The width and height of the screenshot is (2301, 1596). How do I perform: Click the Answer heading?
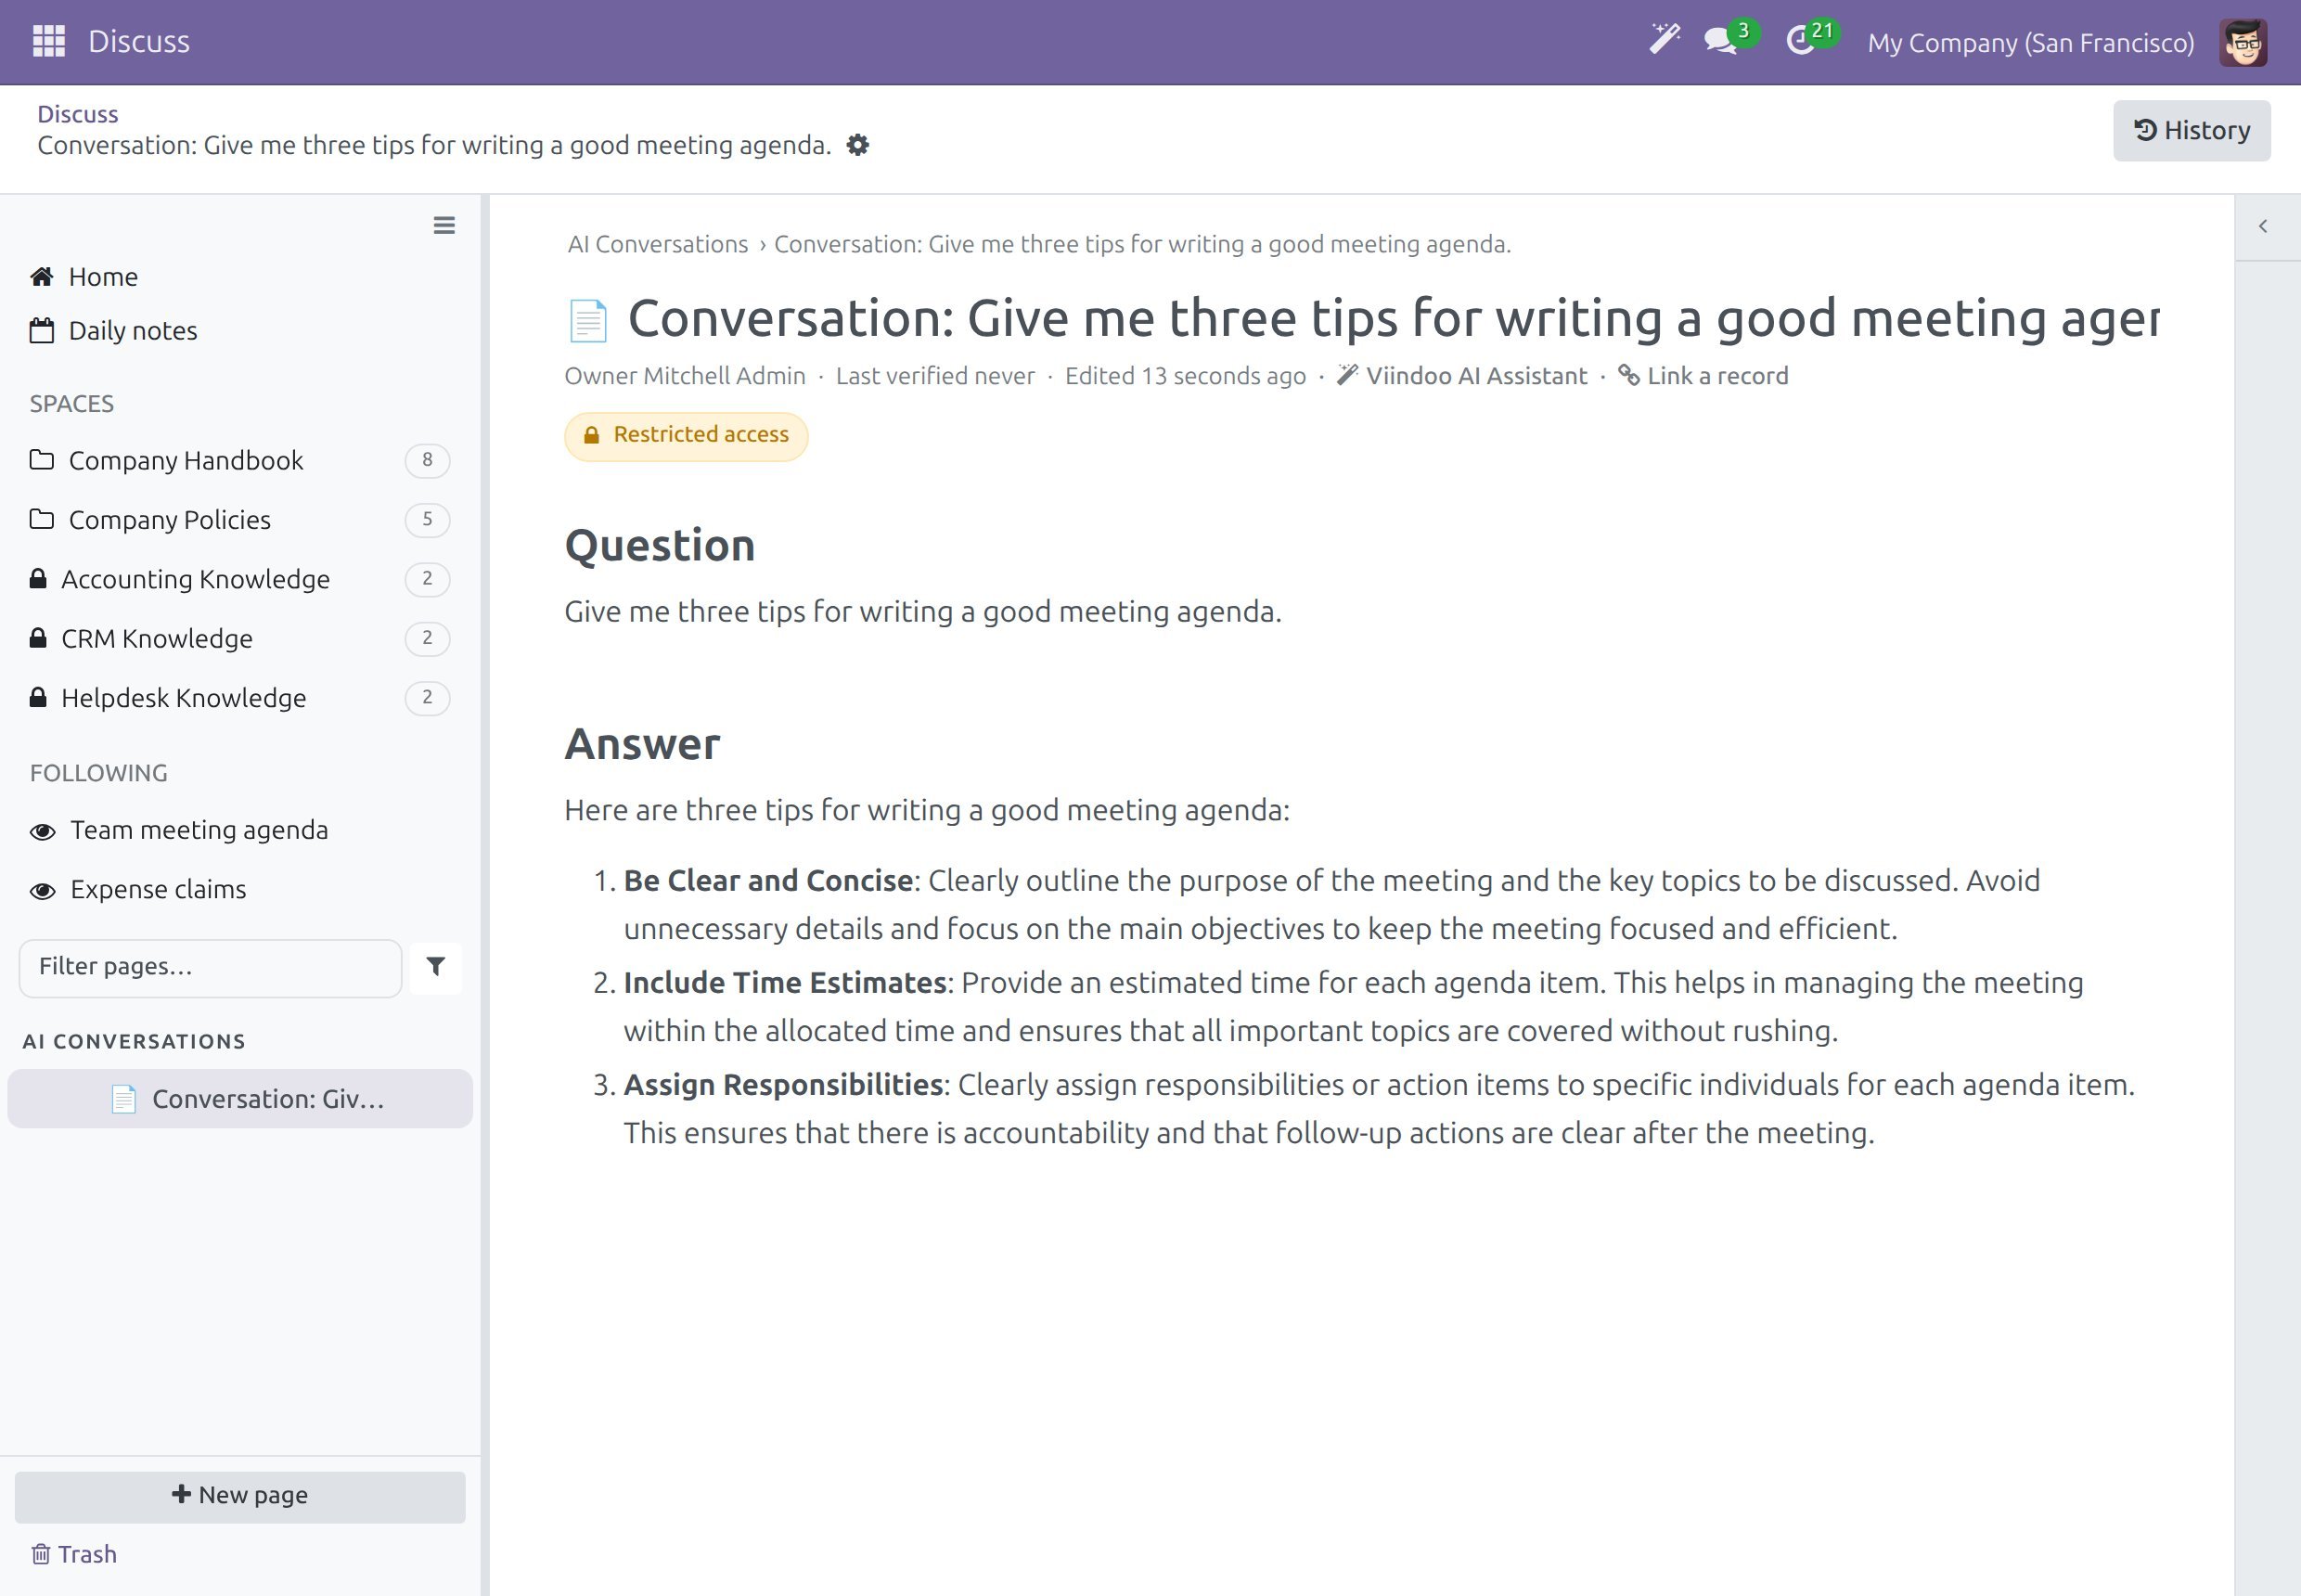(x=642, y=745)
